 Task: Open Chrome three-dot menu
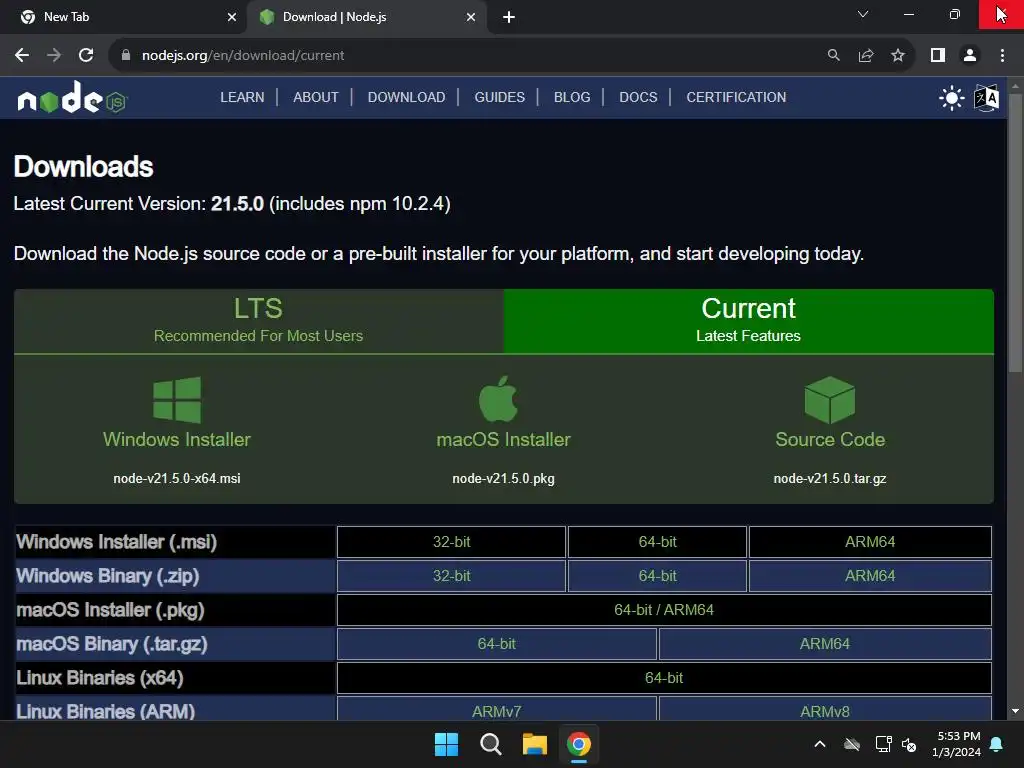[1002, 56]
